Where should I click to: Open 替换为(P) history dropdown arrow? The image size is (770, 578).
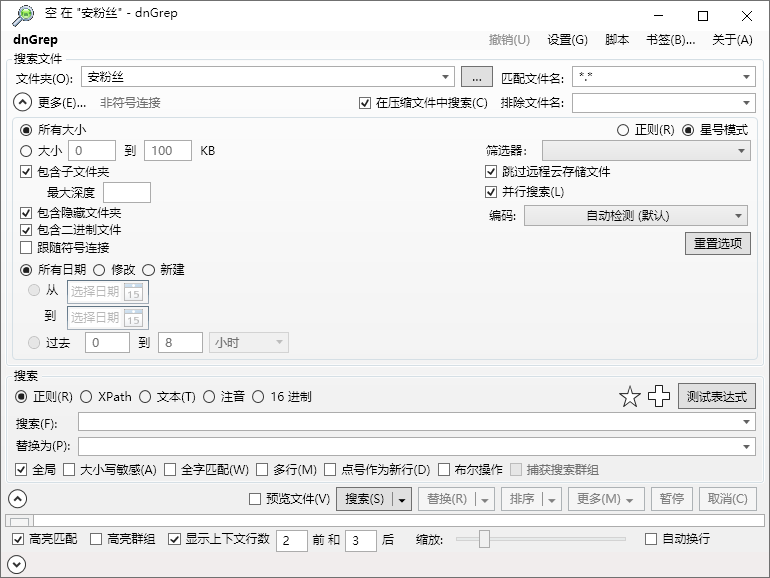[x=746, y=447]
